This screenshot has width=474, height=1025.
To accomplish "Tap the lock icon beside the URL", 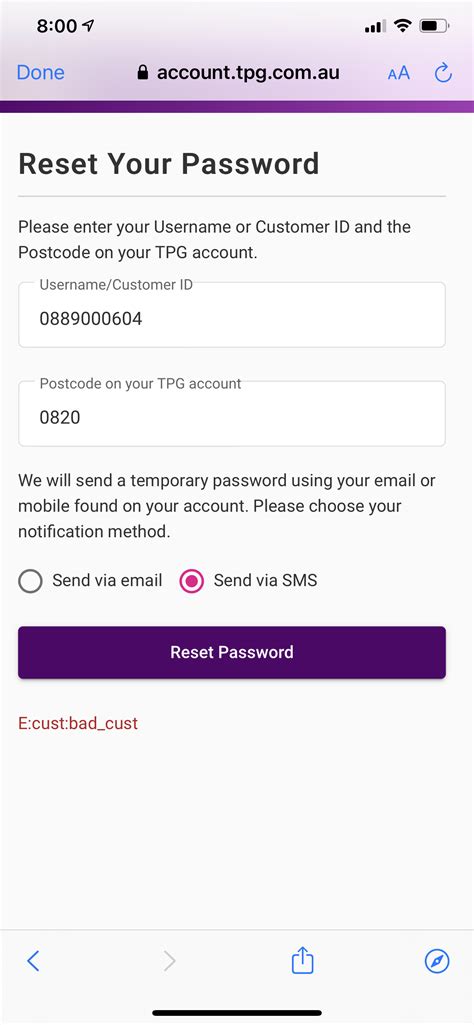I will [143, 72].
